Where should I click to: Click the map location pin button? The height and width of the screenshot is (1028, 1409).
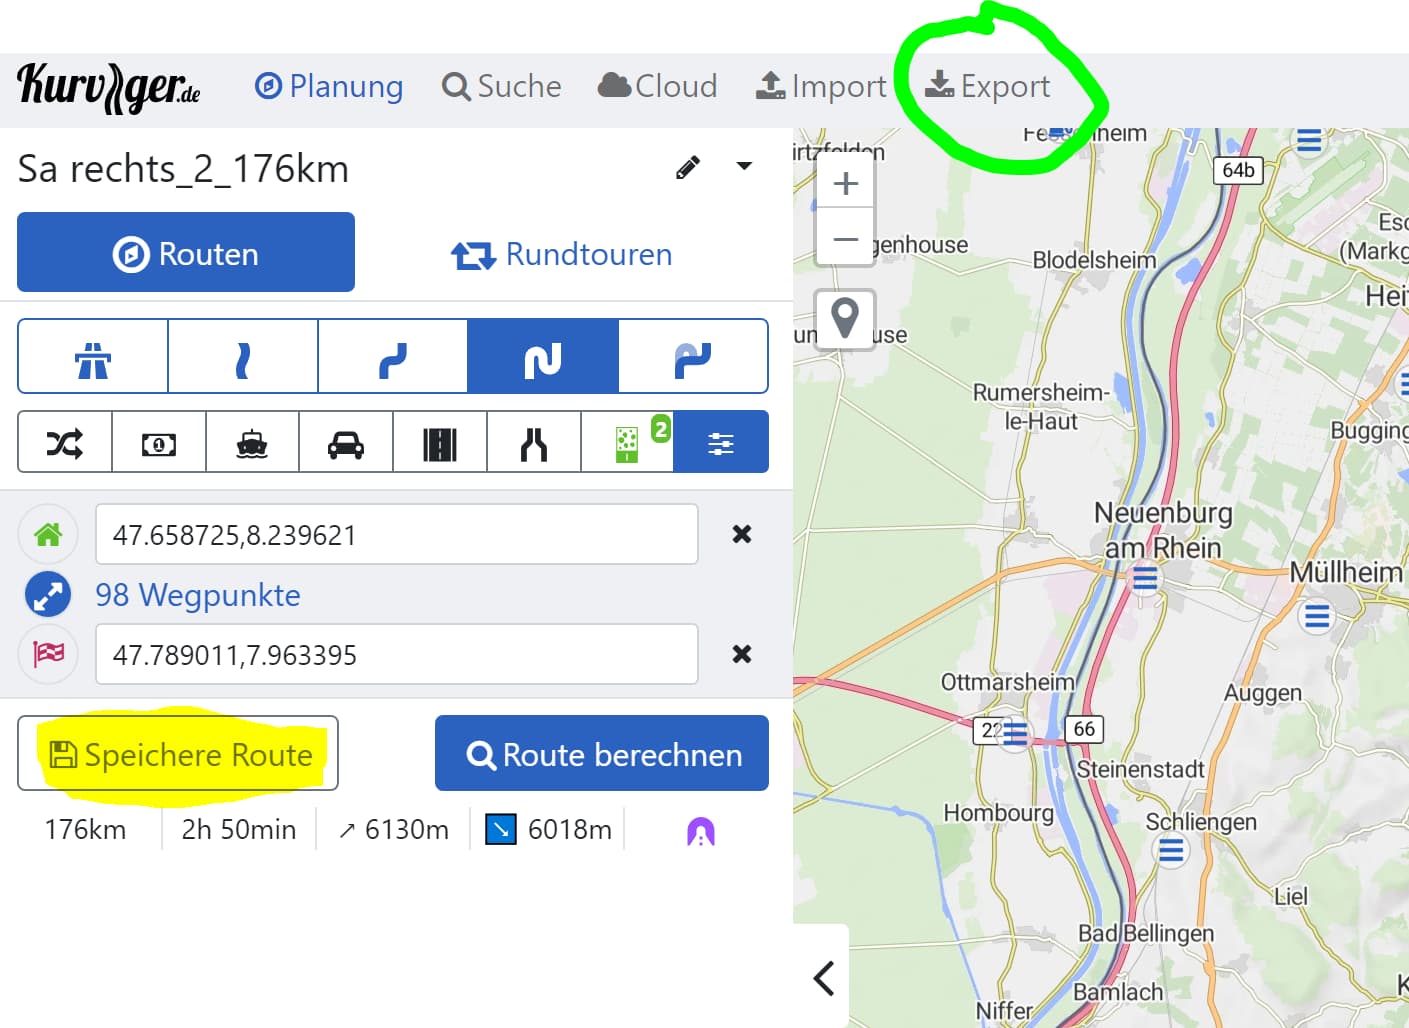click(846, 319)
